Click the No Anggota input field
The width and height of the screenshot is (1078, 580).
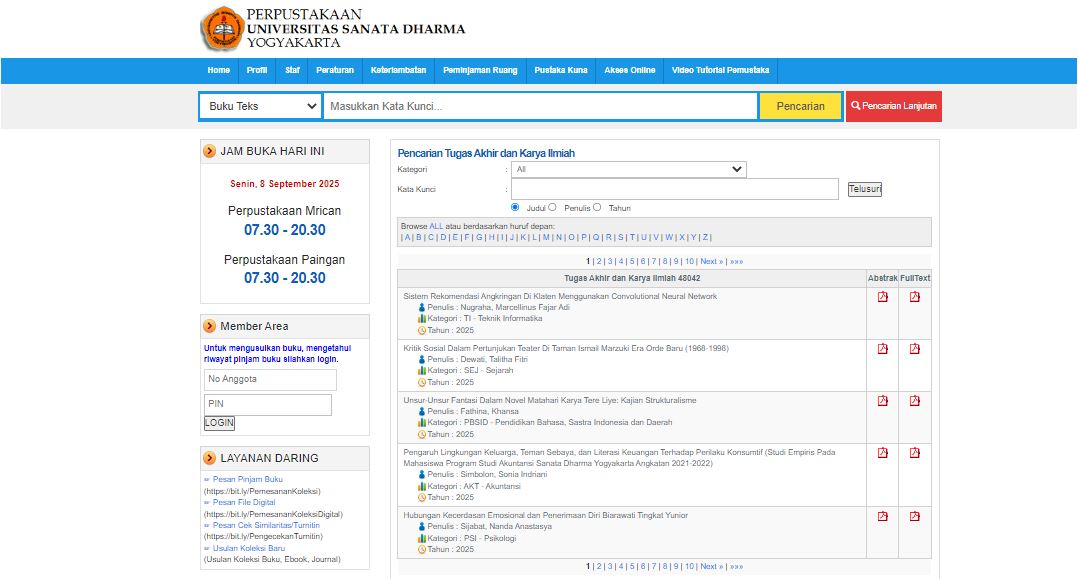pos(270,380)
